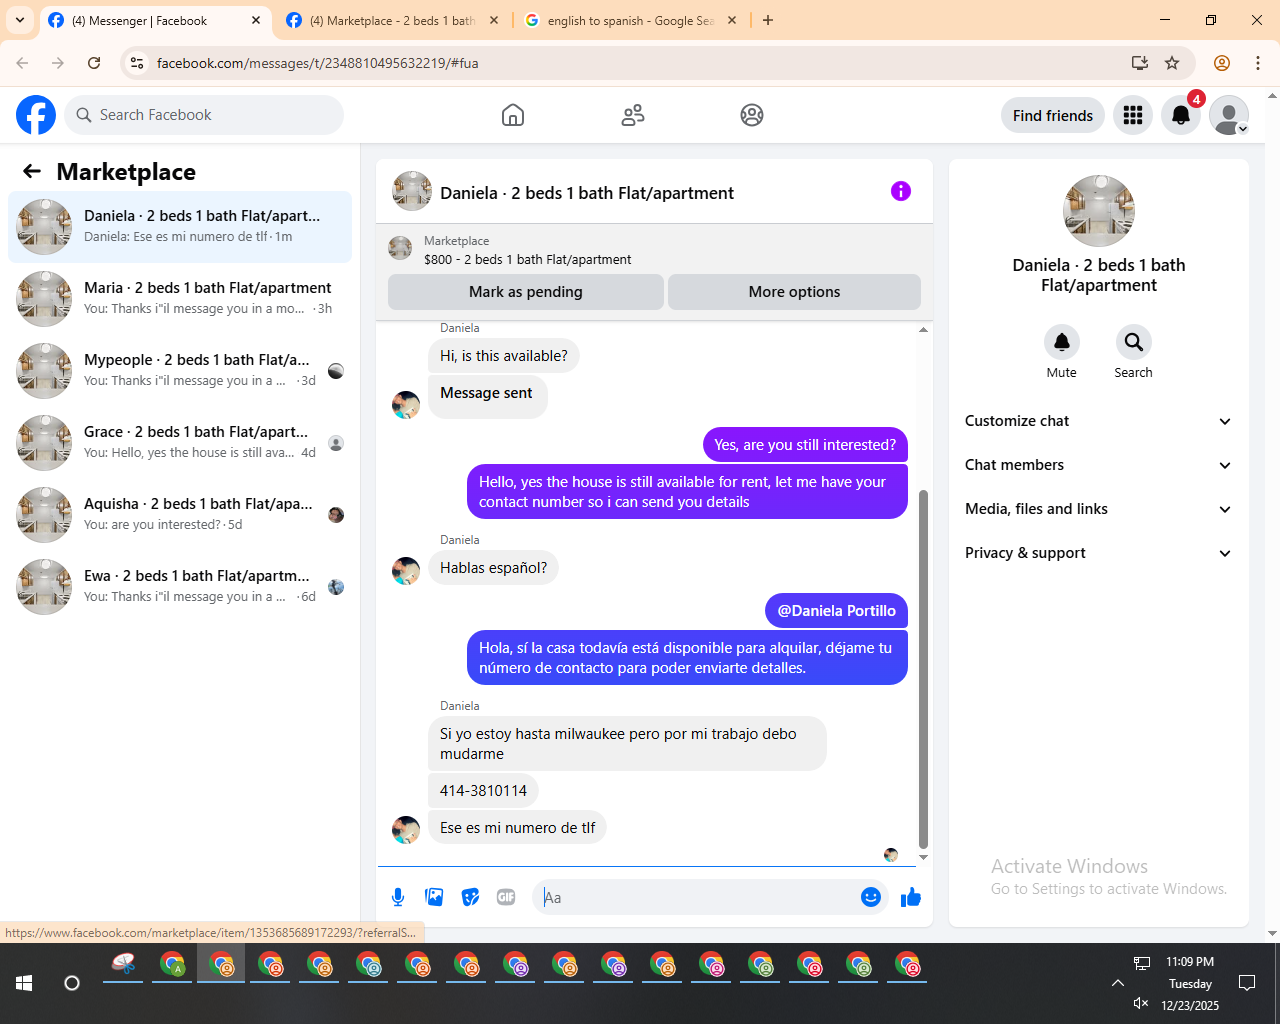
Task: Open Mypeople conversation in the list
Action: pos(180,371)
